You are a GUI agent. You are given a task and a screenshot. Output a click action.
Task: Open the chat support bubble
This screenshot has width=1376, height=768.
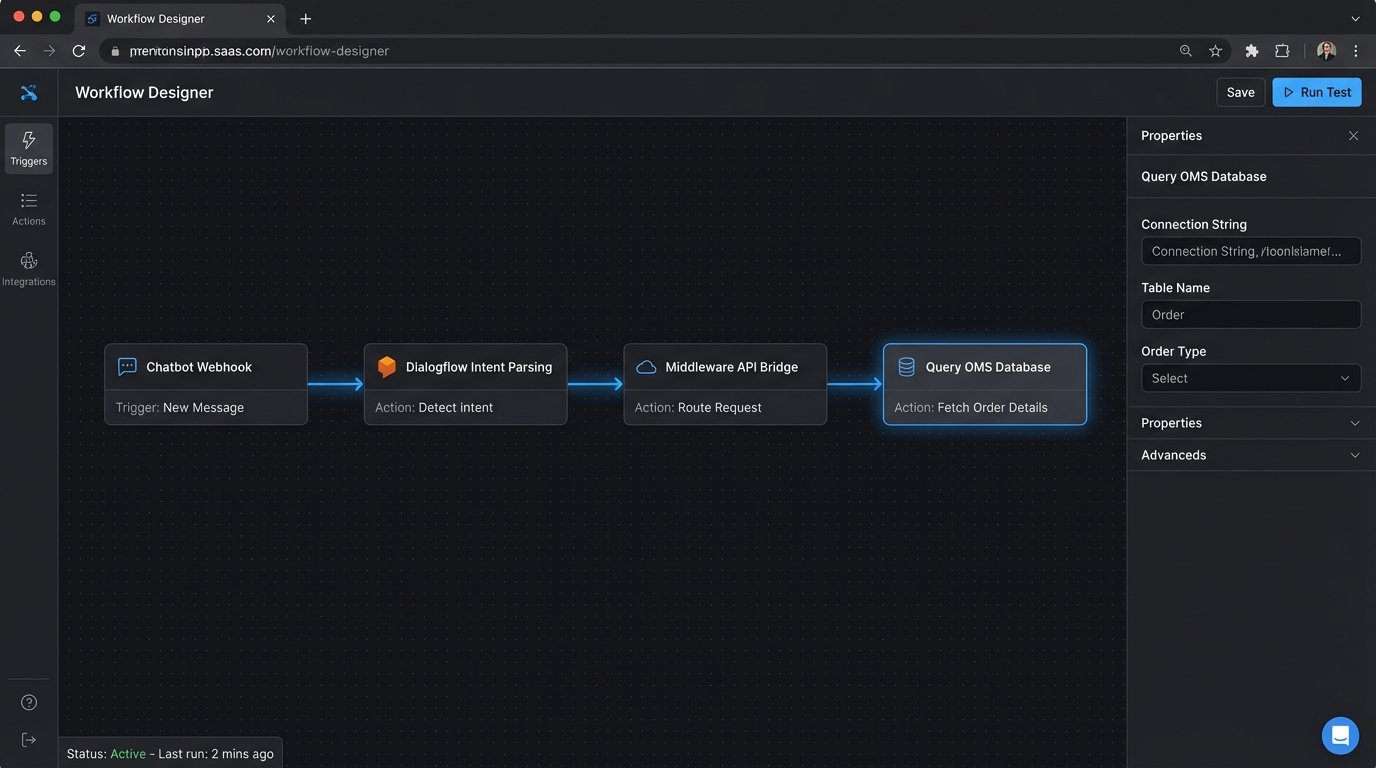[1340, 736]
